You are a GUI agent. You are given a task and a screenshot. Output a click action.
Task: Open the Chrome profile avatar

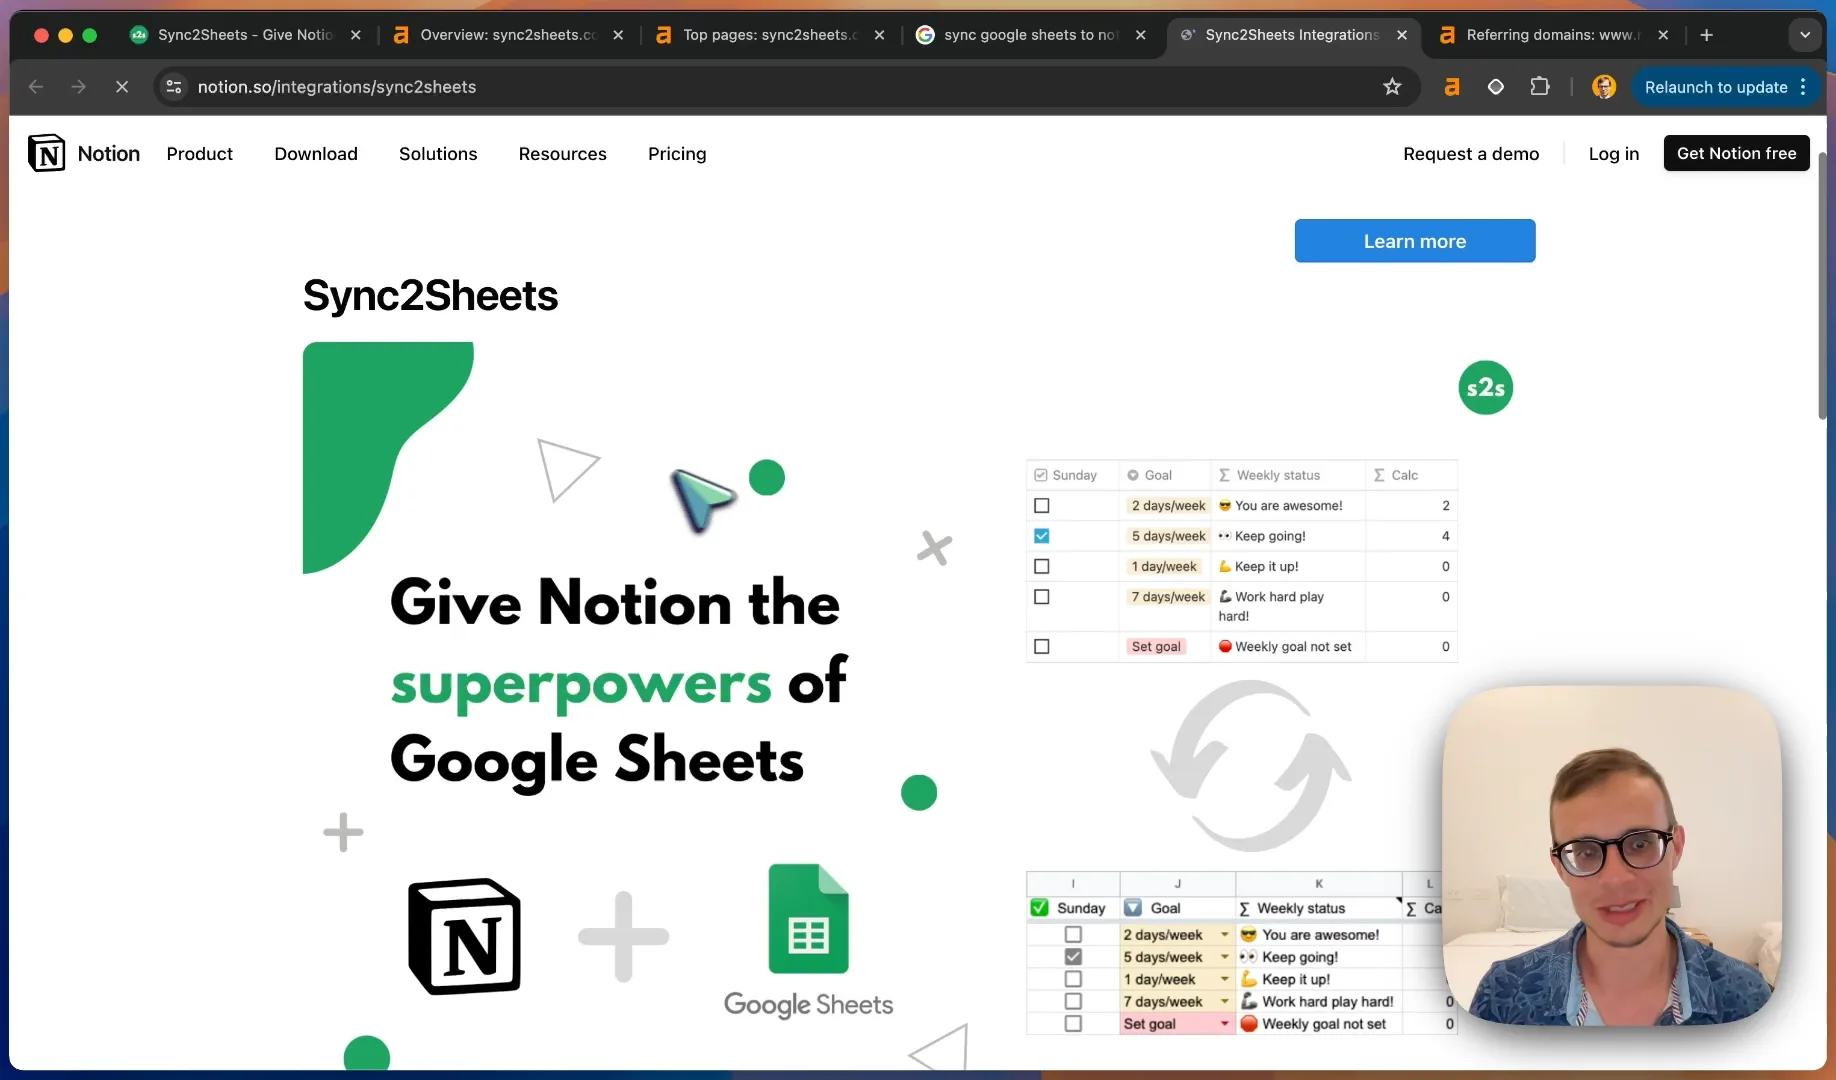point(1604,87)
